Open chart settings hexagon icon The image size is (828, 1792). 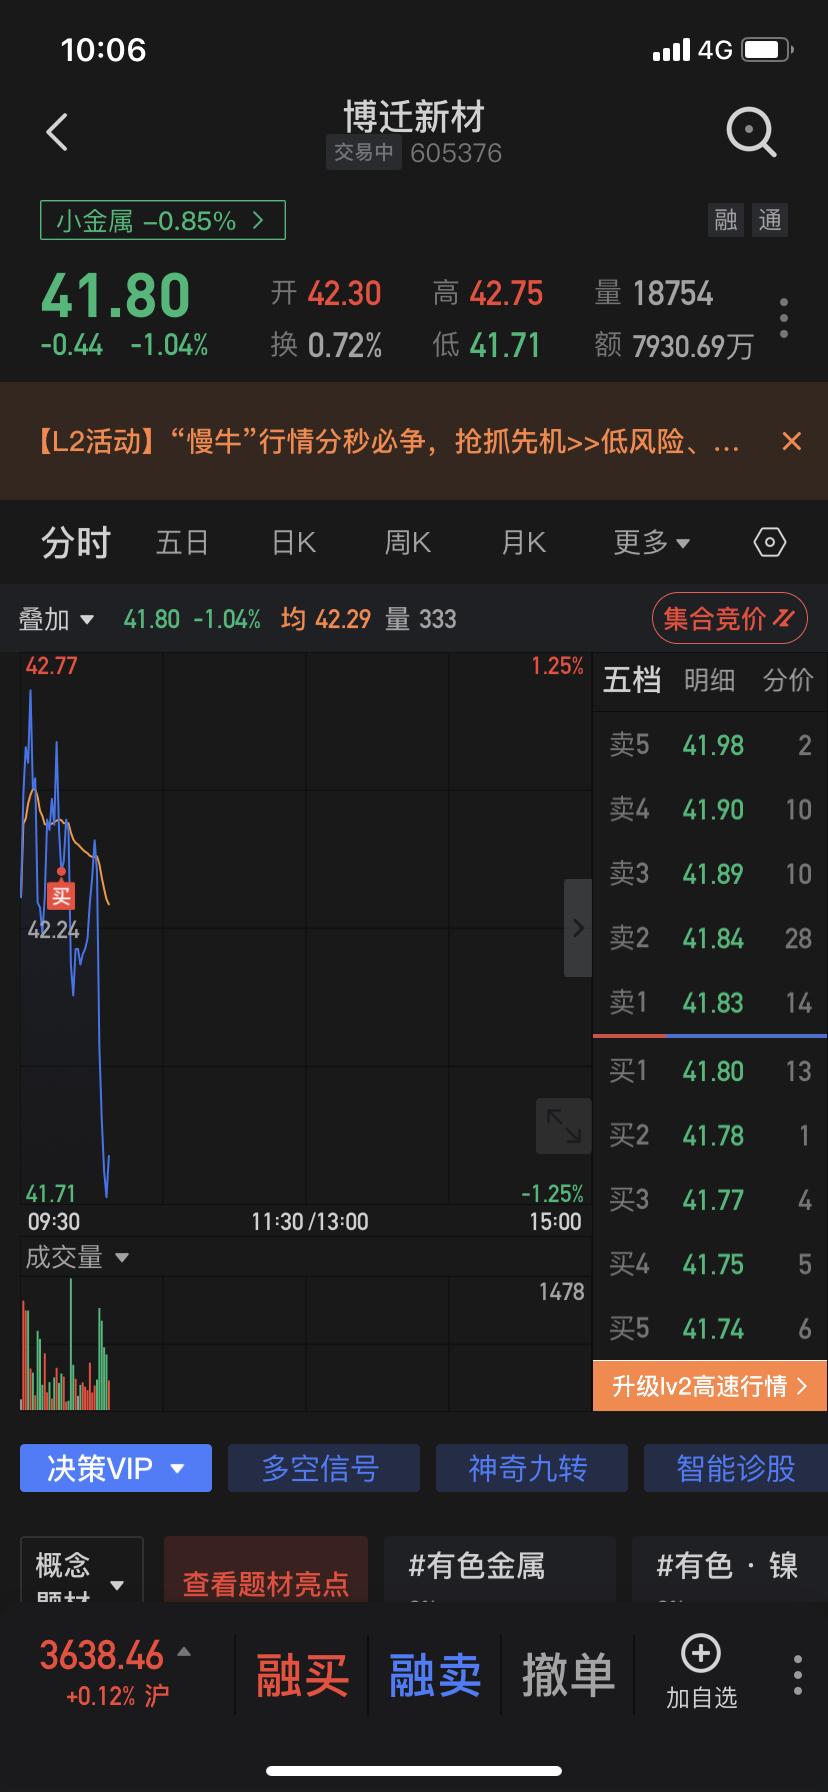pyautogui.click(x=769, y=543)
